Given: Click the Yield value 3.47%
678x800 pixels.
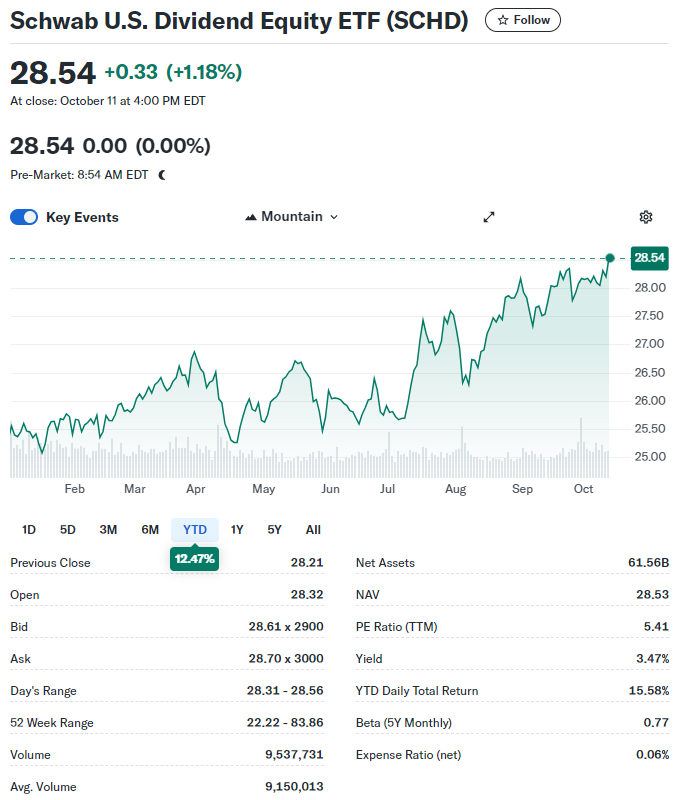Looking at the screenshot, I should pyautogui.click(x=652, y=659).
